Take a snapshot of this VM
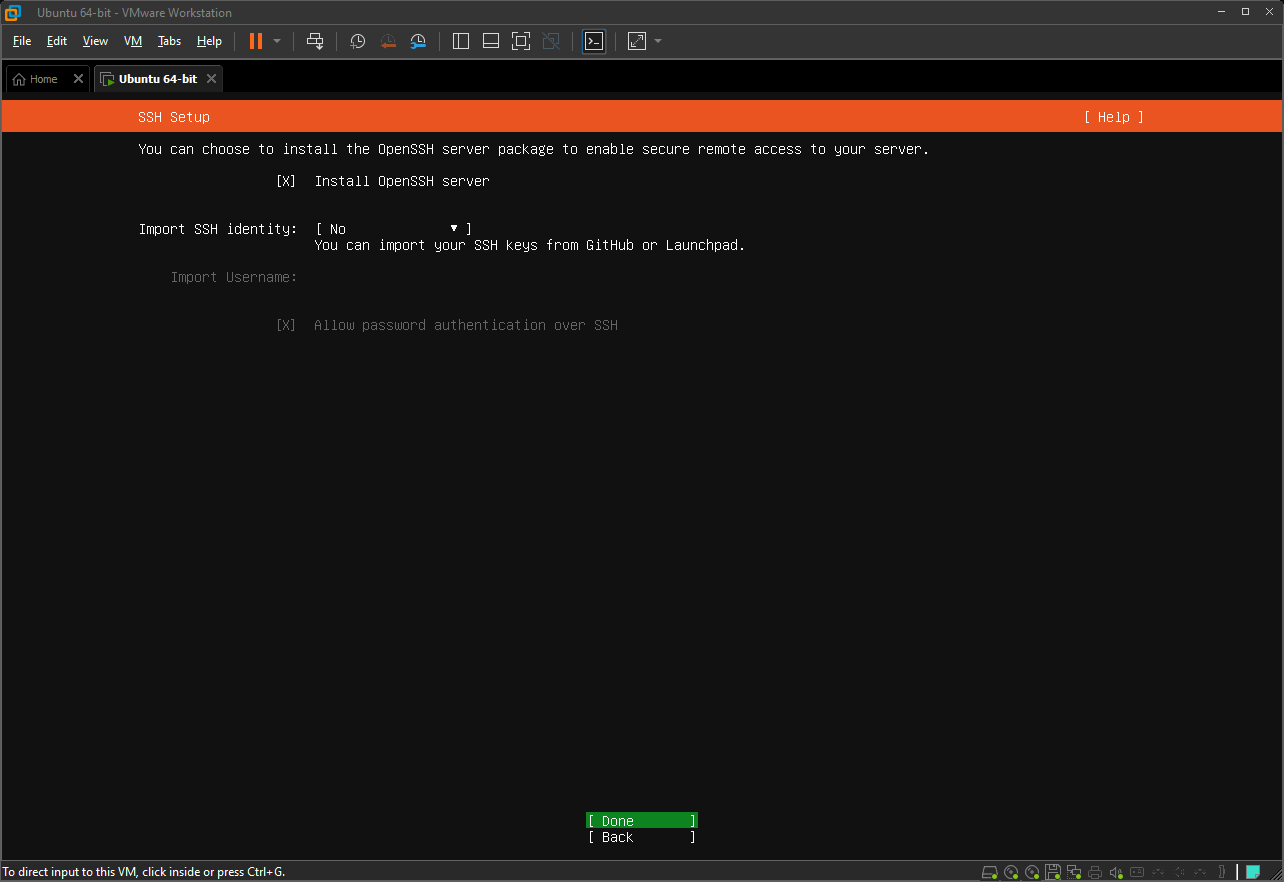The height and width of the screenshot is (882, 1284). (357, 41)
